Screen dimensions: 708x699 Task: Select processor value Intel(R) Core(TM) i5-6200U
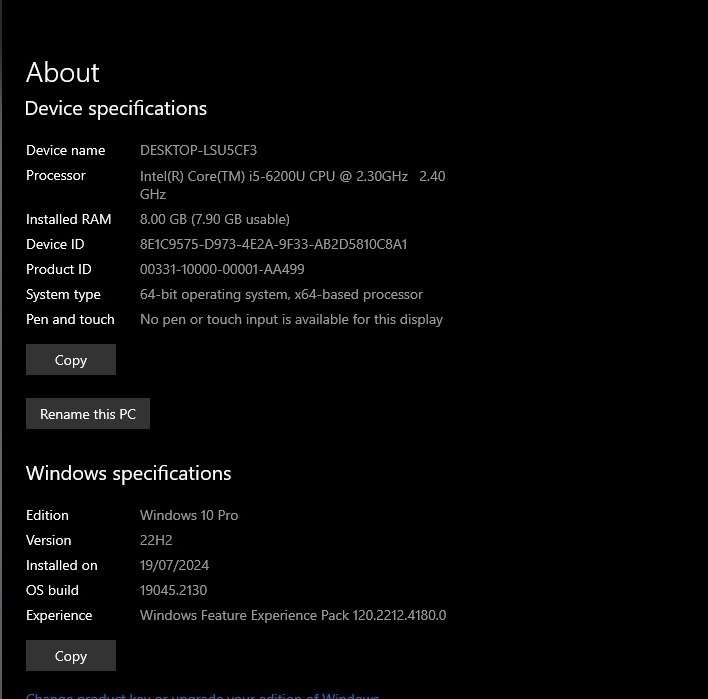pyautogui.click(x=293, y=185)
